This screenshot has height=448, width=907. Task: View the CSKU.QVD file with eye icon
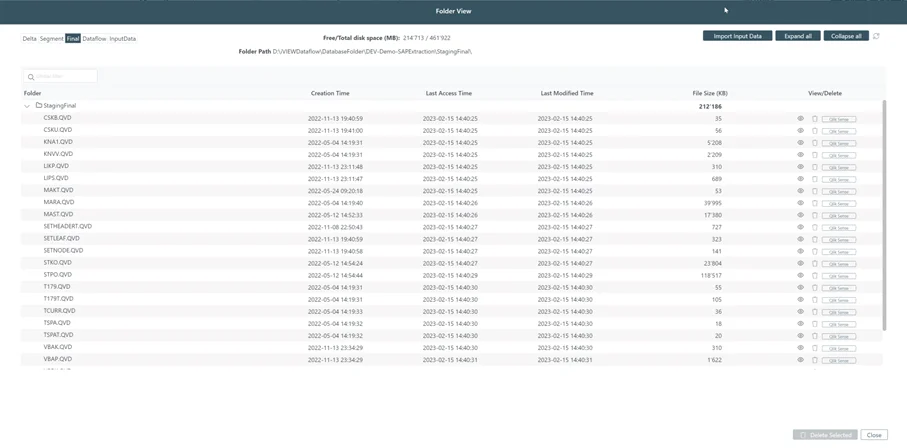click(x=800, y=131)
